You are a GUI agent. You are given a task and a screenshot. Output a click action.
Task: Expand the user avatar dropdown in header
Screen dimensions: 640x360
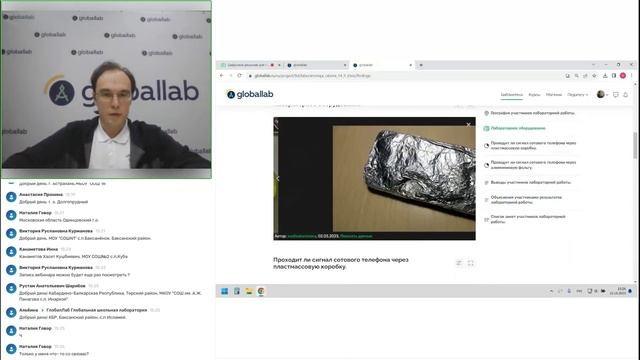pos(602,95)
